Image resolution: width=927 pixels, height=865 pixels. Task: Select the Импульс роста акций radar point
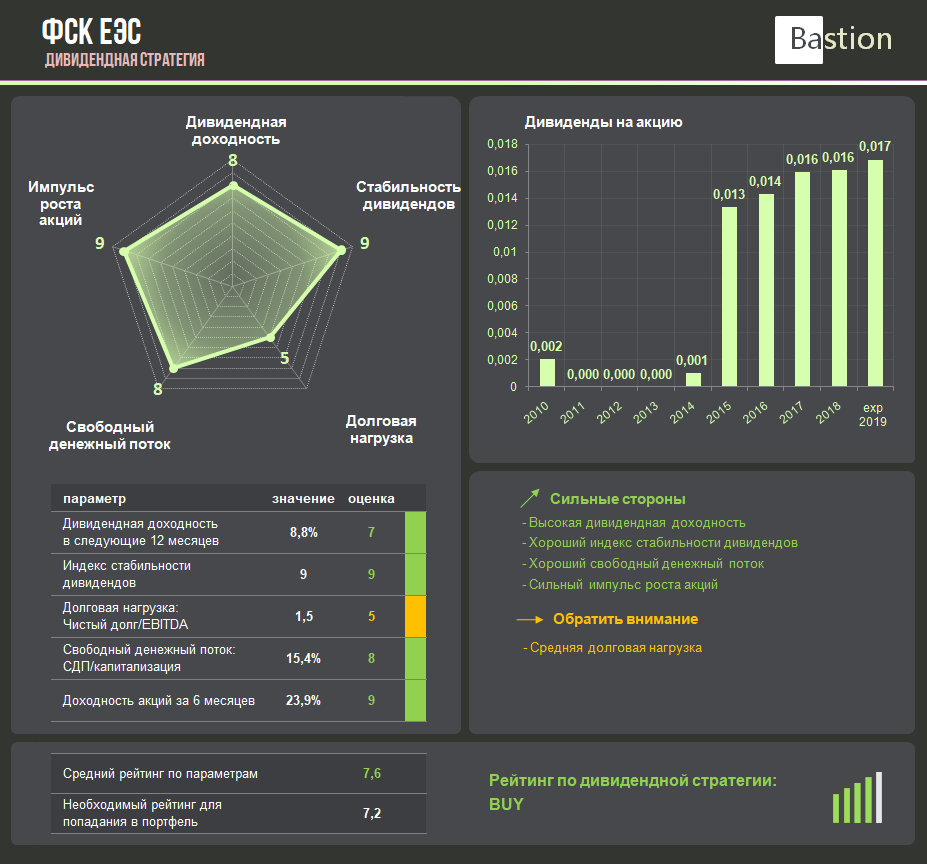tap(124, 252)
